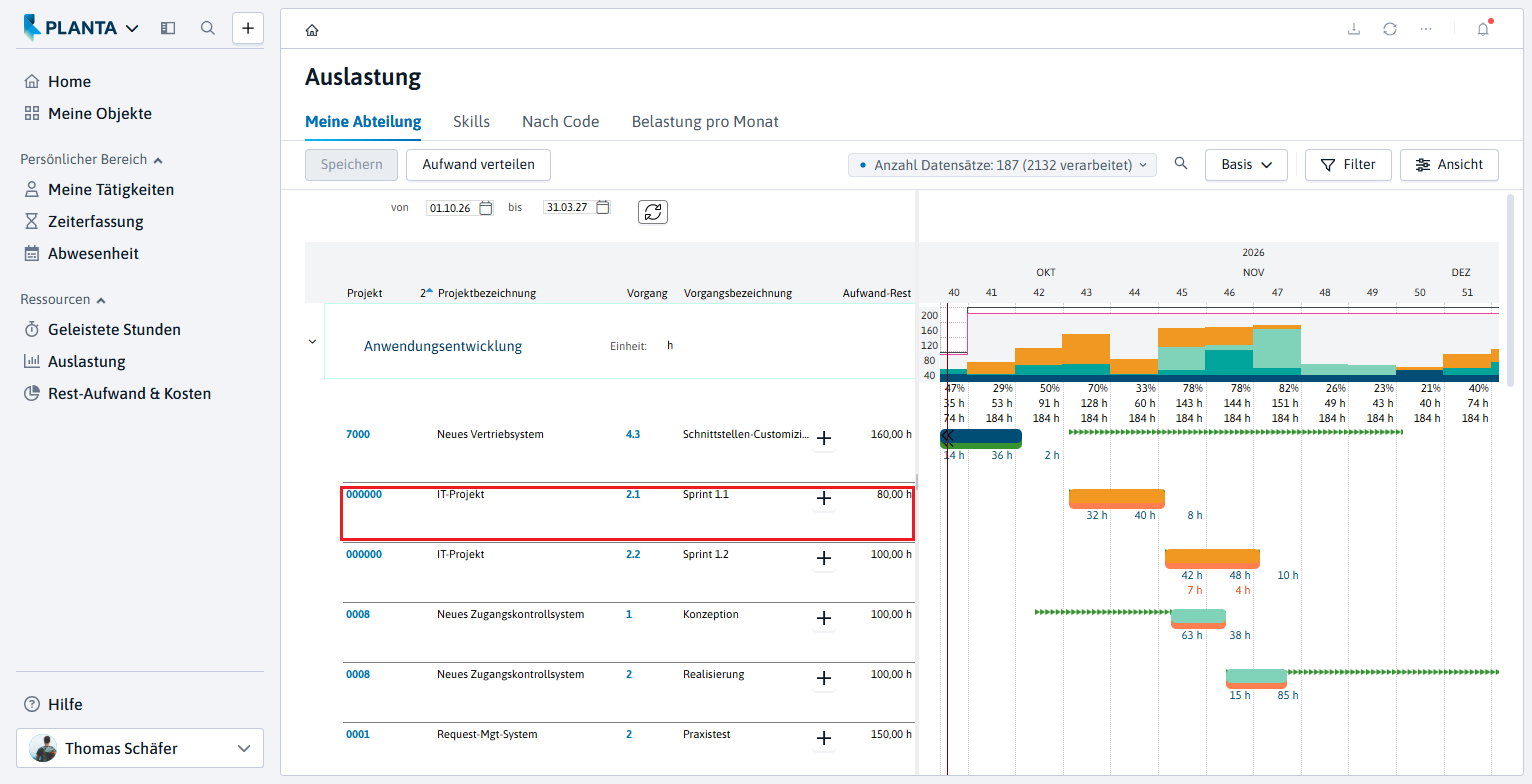Open project link 7000
Image resolution: width=1532 pixels, height=784 pixels.
coord(358,435)
